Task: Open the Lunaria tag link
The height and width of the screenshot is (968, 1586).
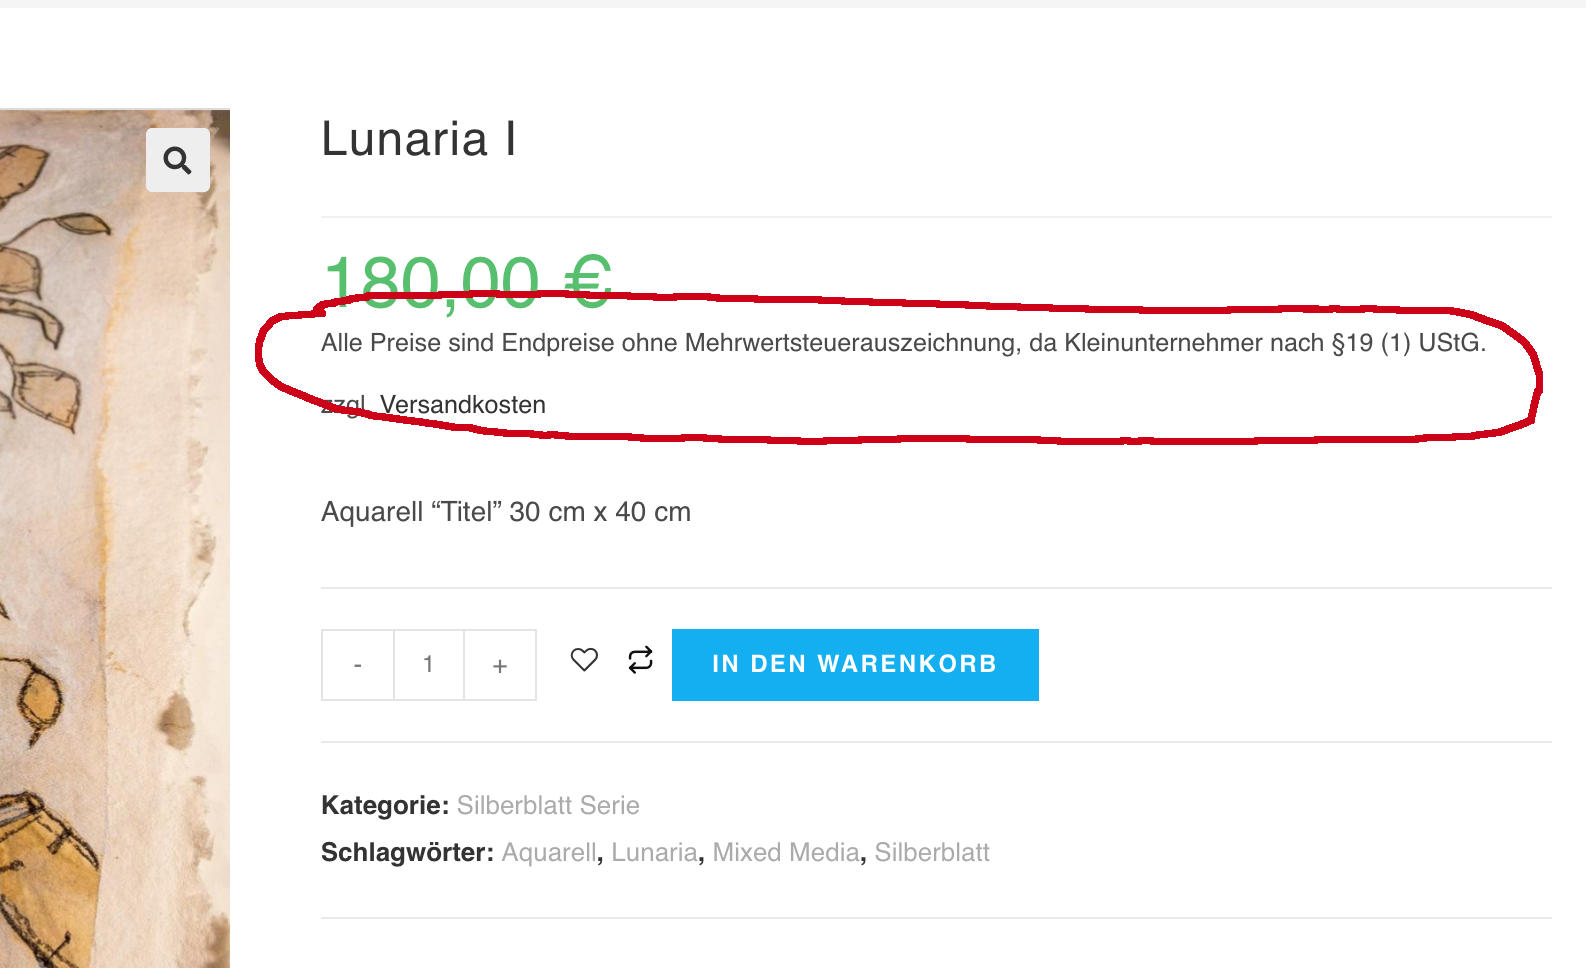Action: (x=654, y=852)
